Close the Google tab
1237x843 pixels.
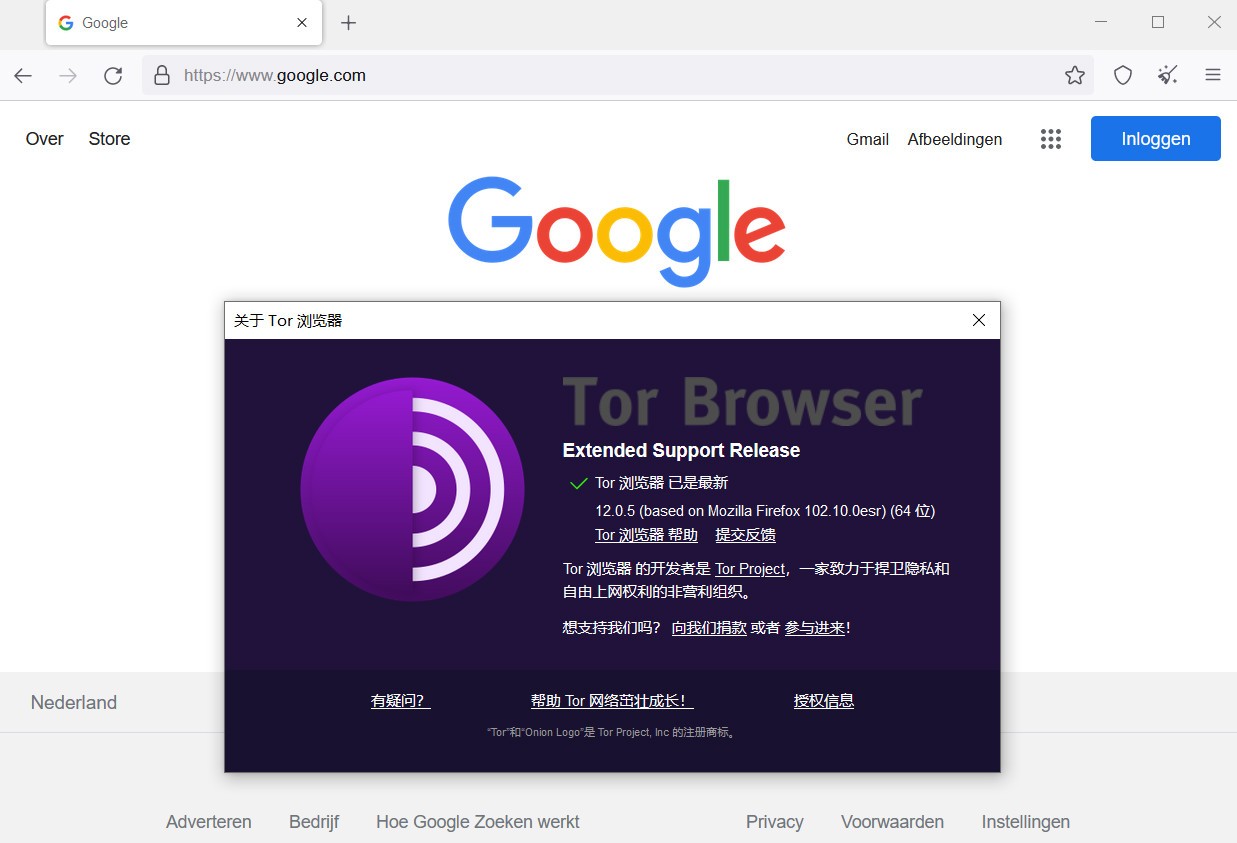click(x=302, y=23)
